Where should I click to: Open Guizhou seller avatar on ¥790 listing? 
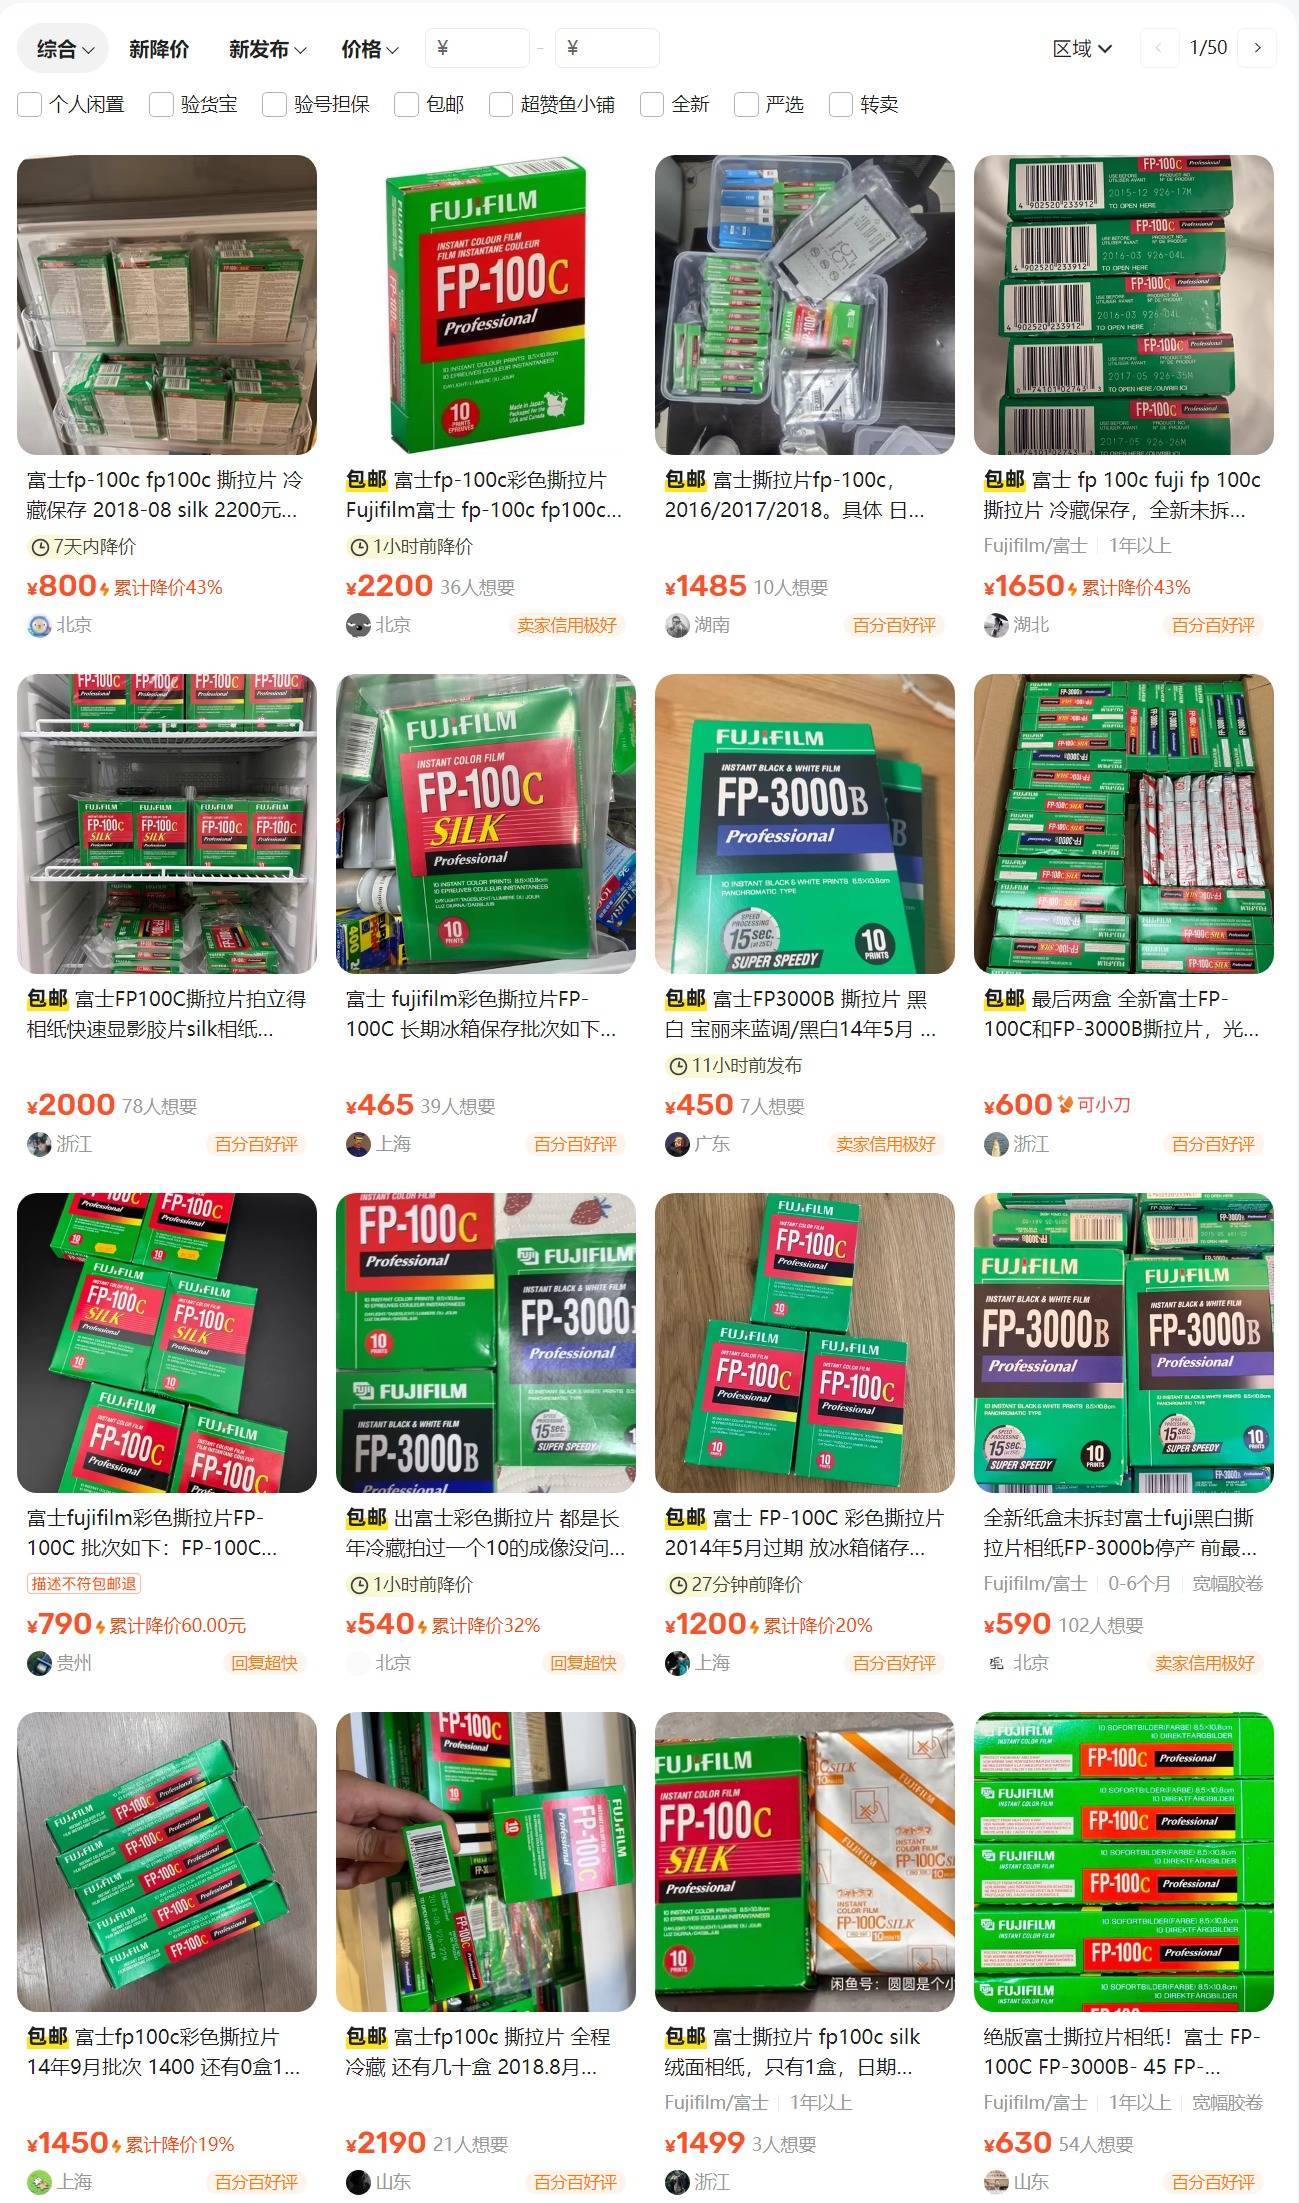39,1663
